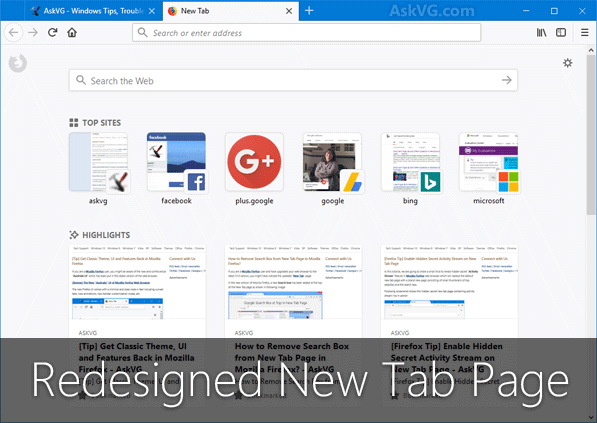Go to the Home page
Image resolution: width=597 pixels, height=423 pixels.
[x=72, y=32]
